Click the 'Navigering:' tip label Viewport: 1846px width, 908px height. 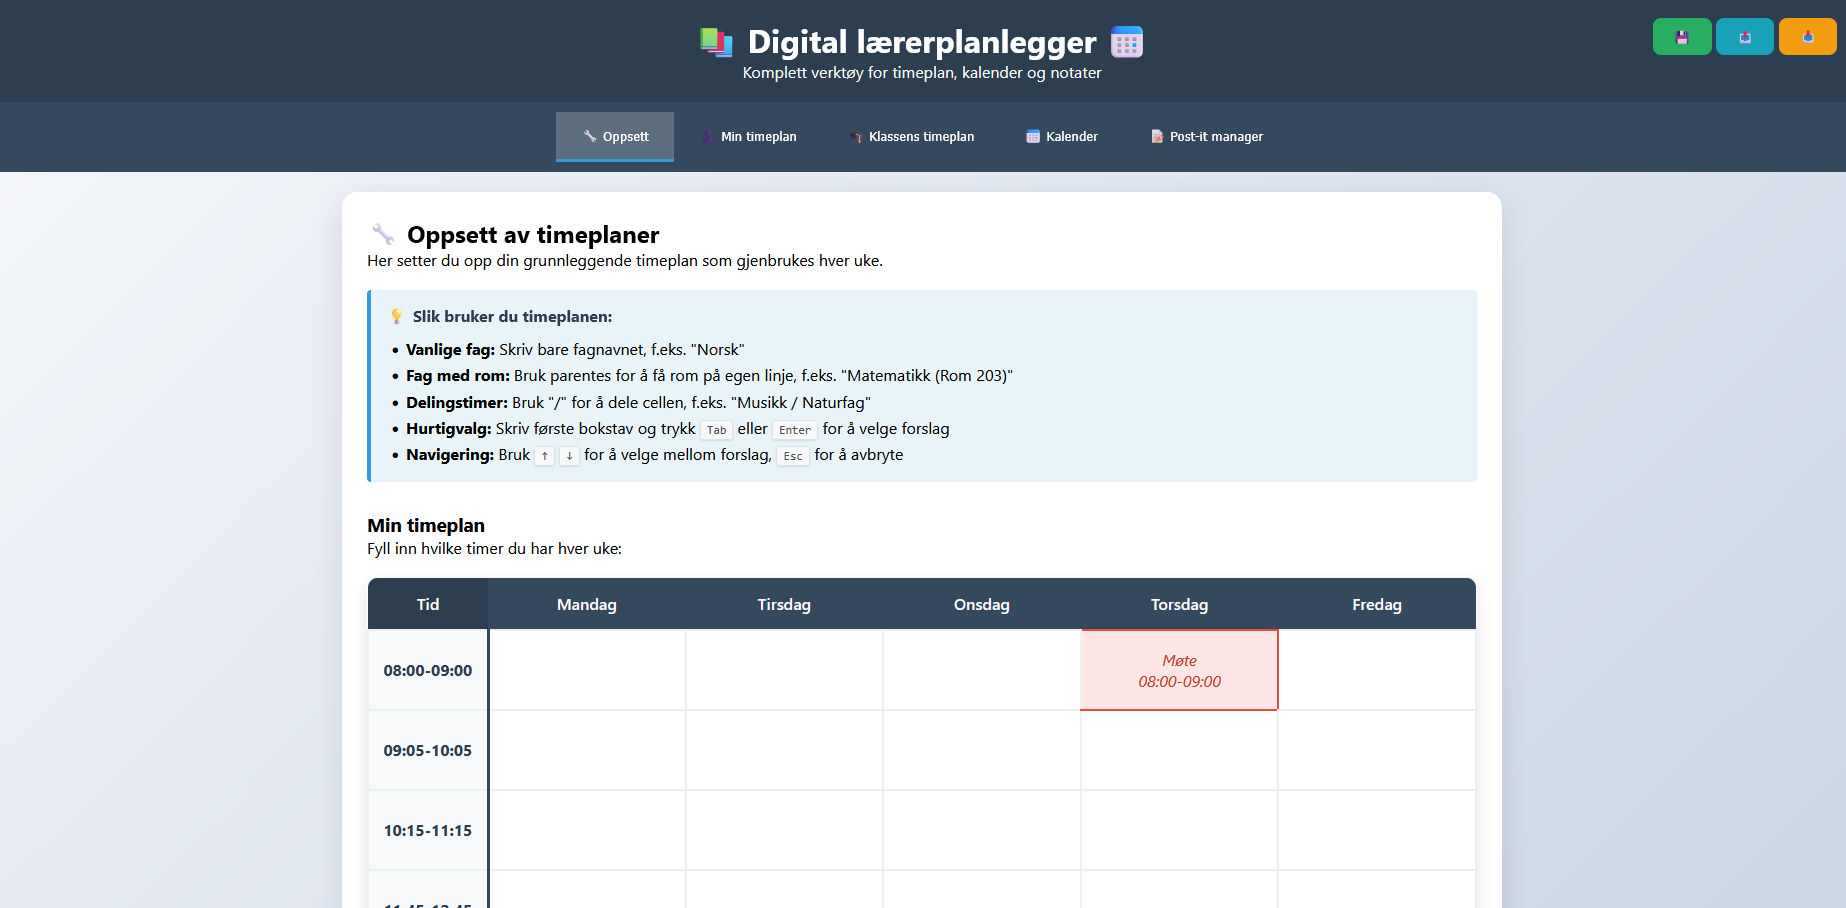(x=450, y=454)
